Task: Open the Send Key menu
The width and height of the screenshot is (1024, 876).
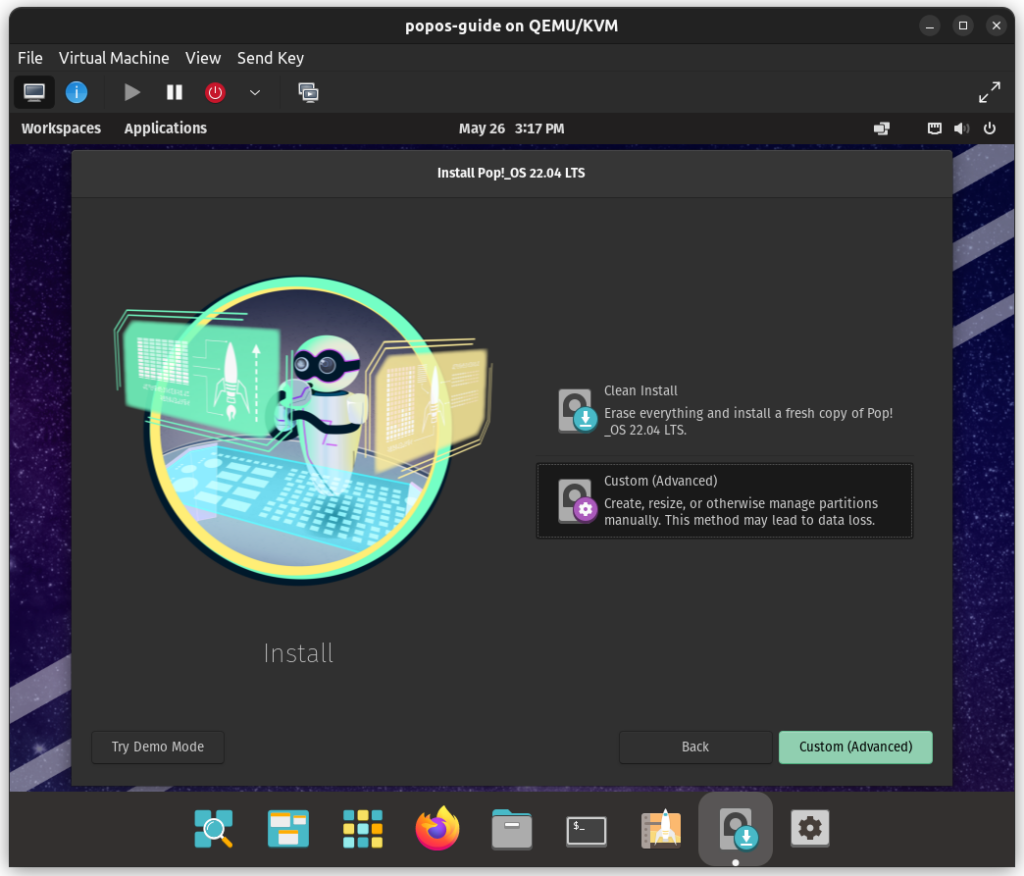Action: click(x=270, y=58)
